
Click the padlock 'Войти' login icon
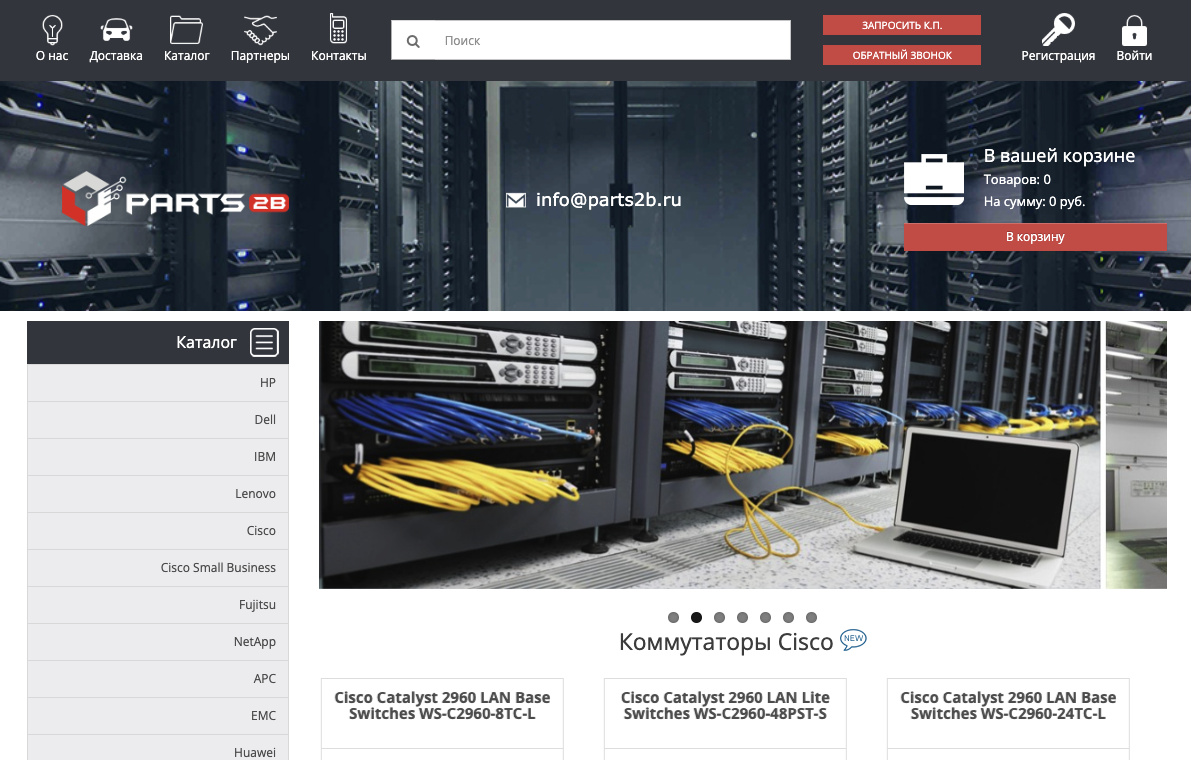point(1134,29)
